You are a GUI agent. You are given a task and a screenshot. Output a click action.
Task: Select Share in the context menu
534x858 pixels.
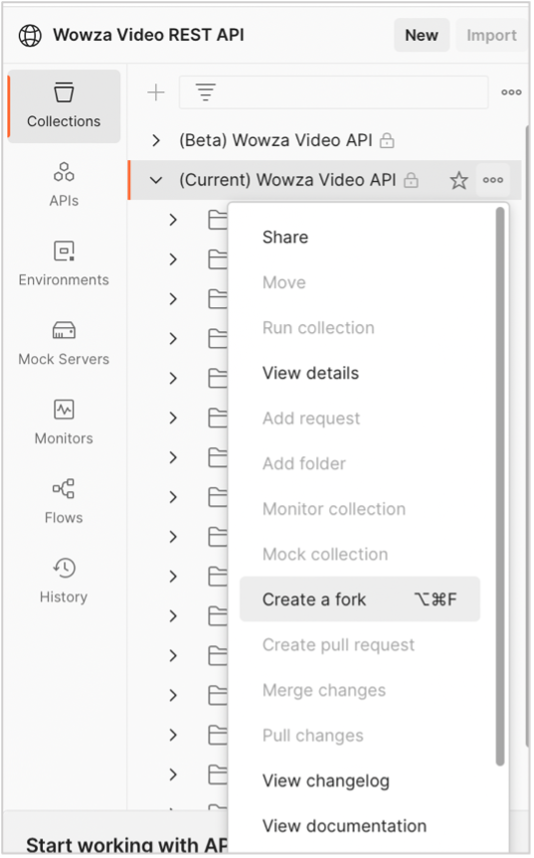(x=285, y=237)
